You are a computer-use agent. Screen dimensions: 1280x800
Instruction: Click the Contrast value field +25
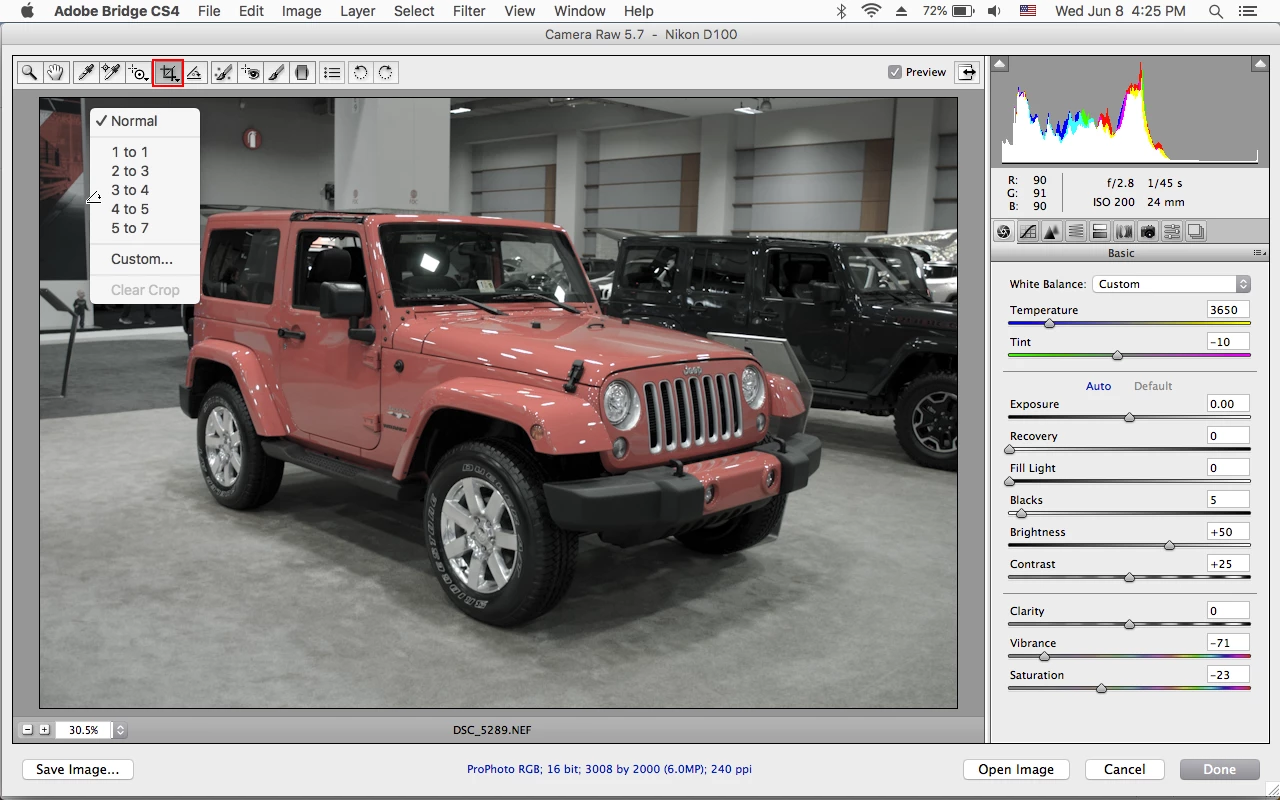click(x=1227, y=564)
